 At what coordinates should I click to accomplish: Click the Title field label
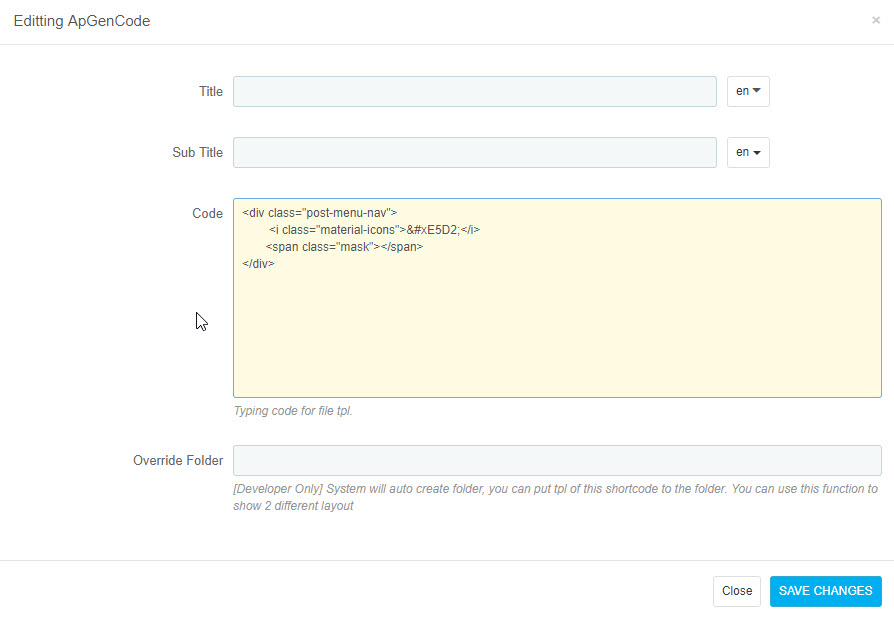point(210,92)
